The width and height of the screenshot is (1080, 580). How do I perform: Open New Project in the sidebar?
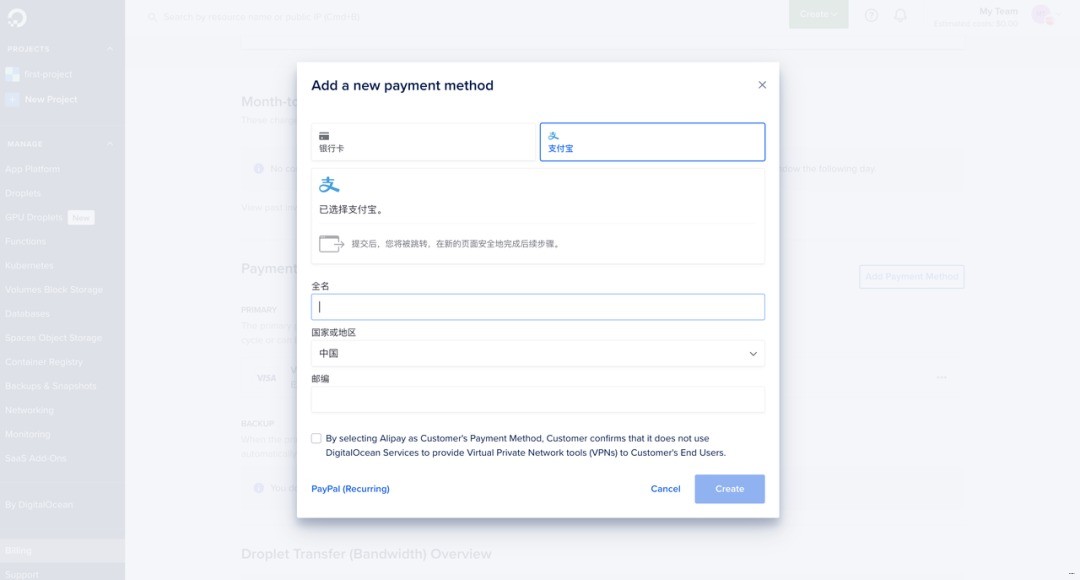50,100
